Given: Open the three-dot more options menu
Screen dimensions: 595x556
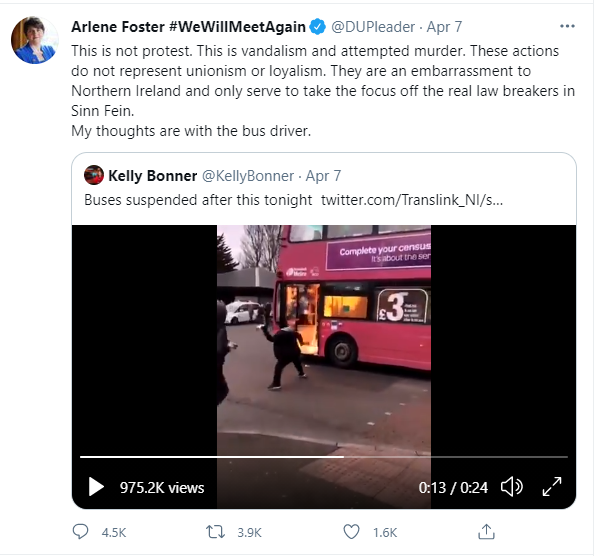Looking at the screenshot, I should point(567,26).
